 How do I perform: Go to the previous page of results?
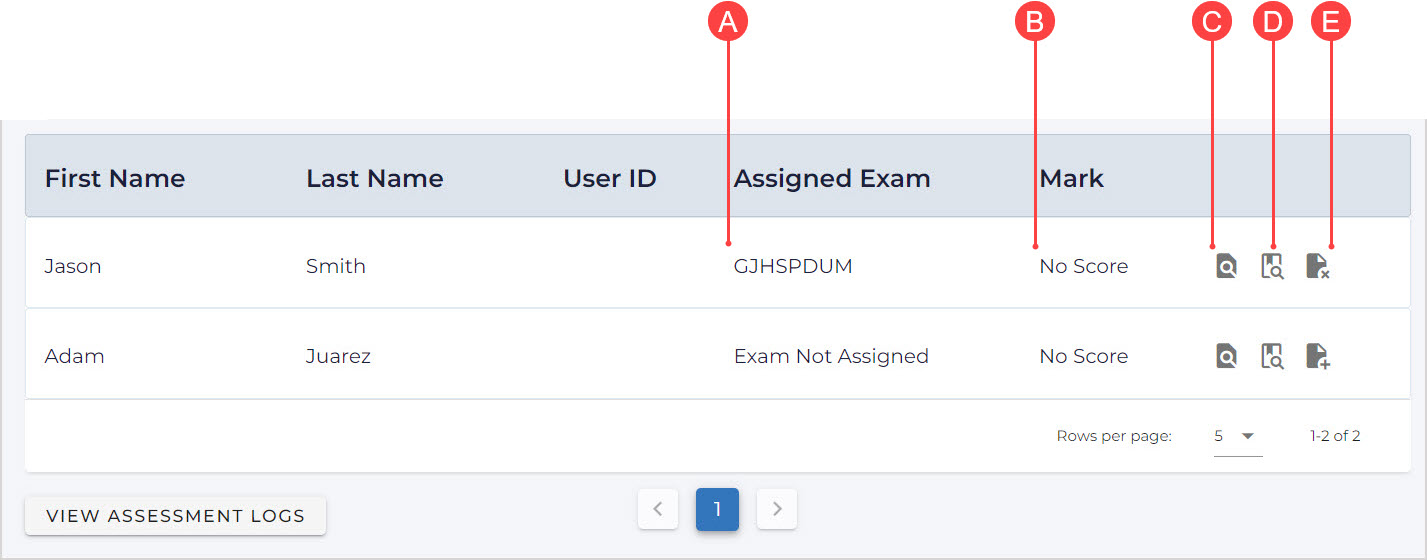(658, 509)
